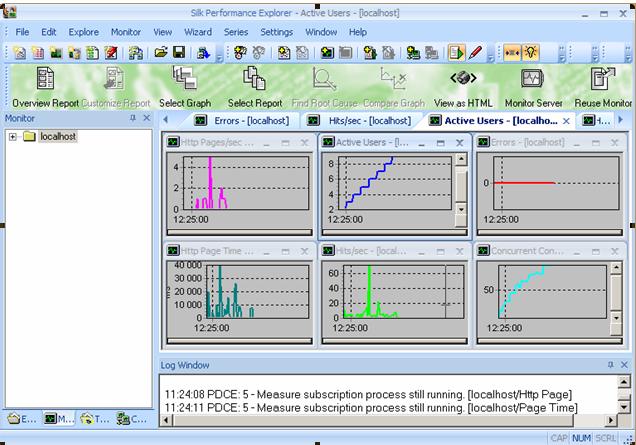Expand the localhost tree node
Image resolution: width=636 pixels, height=445 pixels.
[13, 137]
